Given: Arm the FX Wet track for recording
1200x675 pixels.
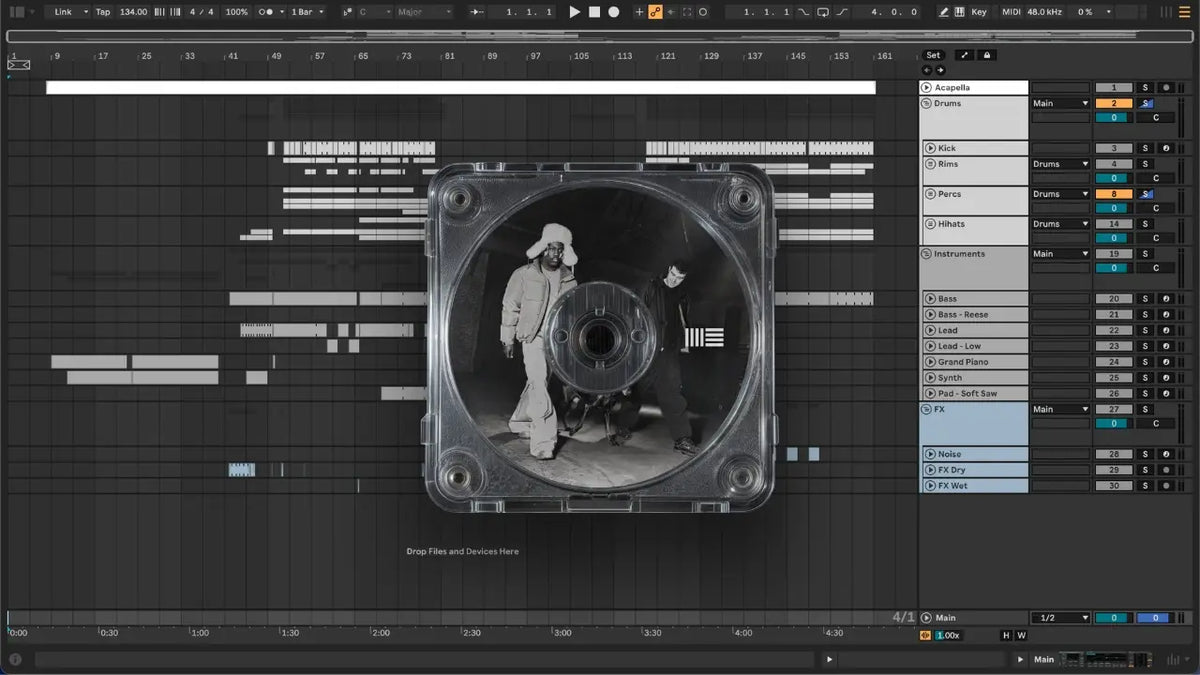Looking at the screenshot, I should click(x=1165, y=486).
